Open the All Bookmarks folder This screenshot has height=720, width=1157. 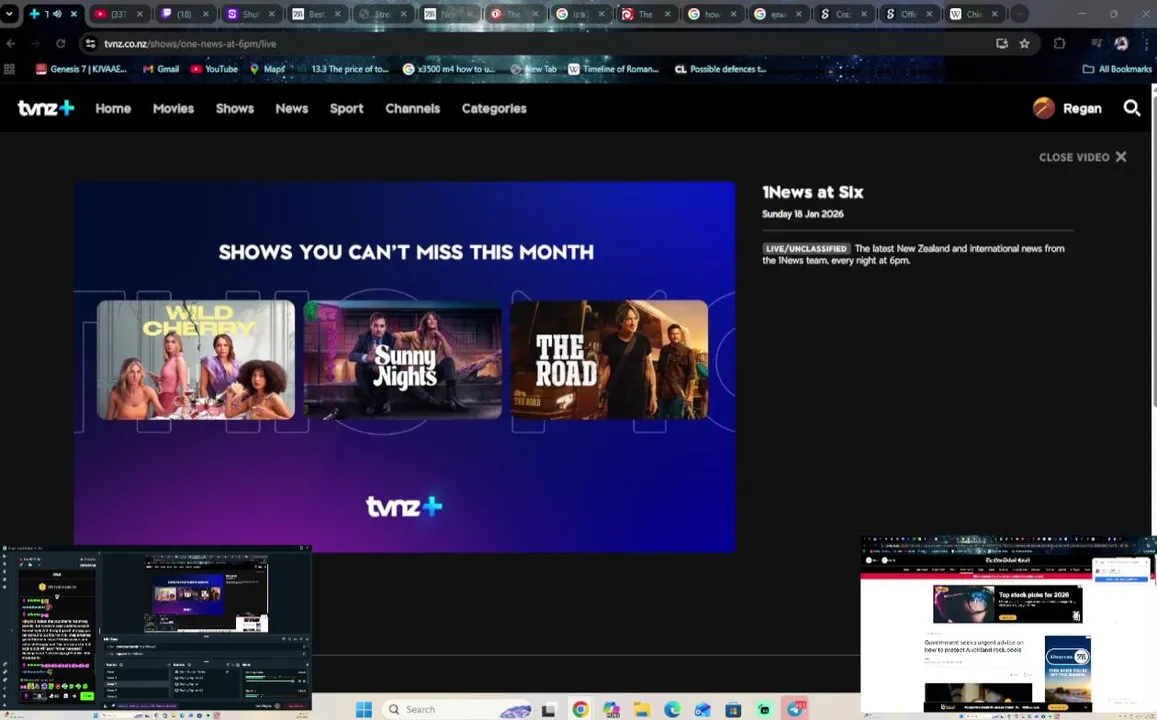pos(1117,69)
